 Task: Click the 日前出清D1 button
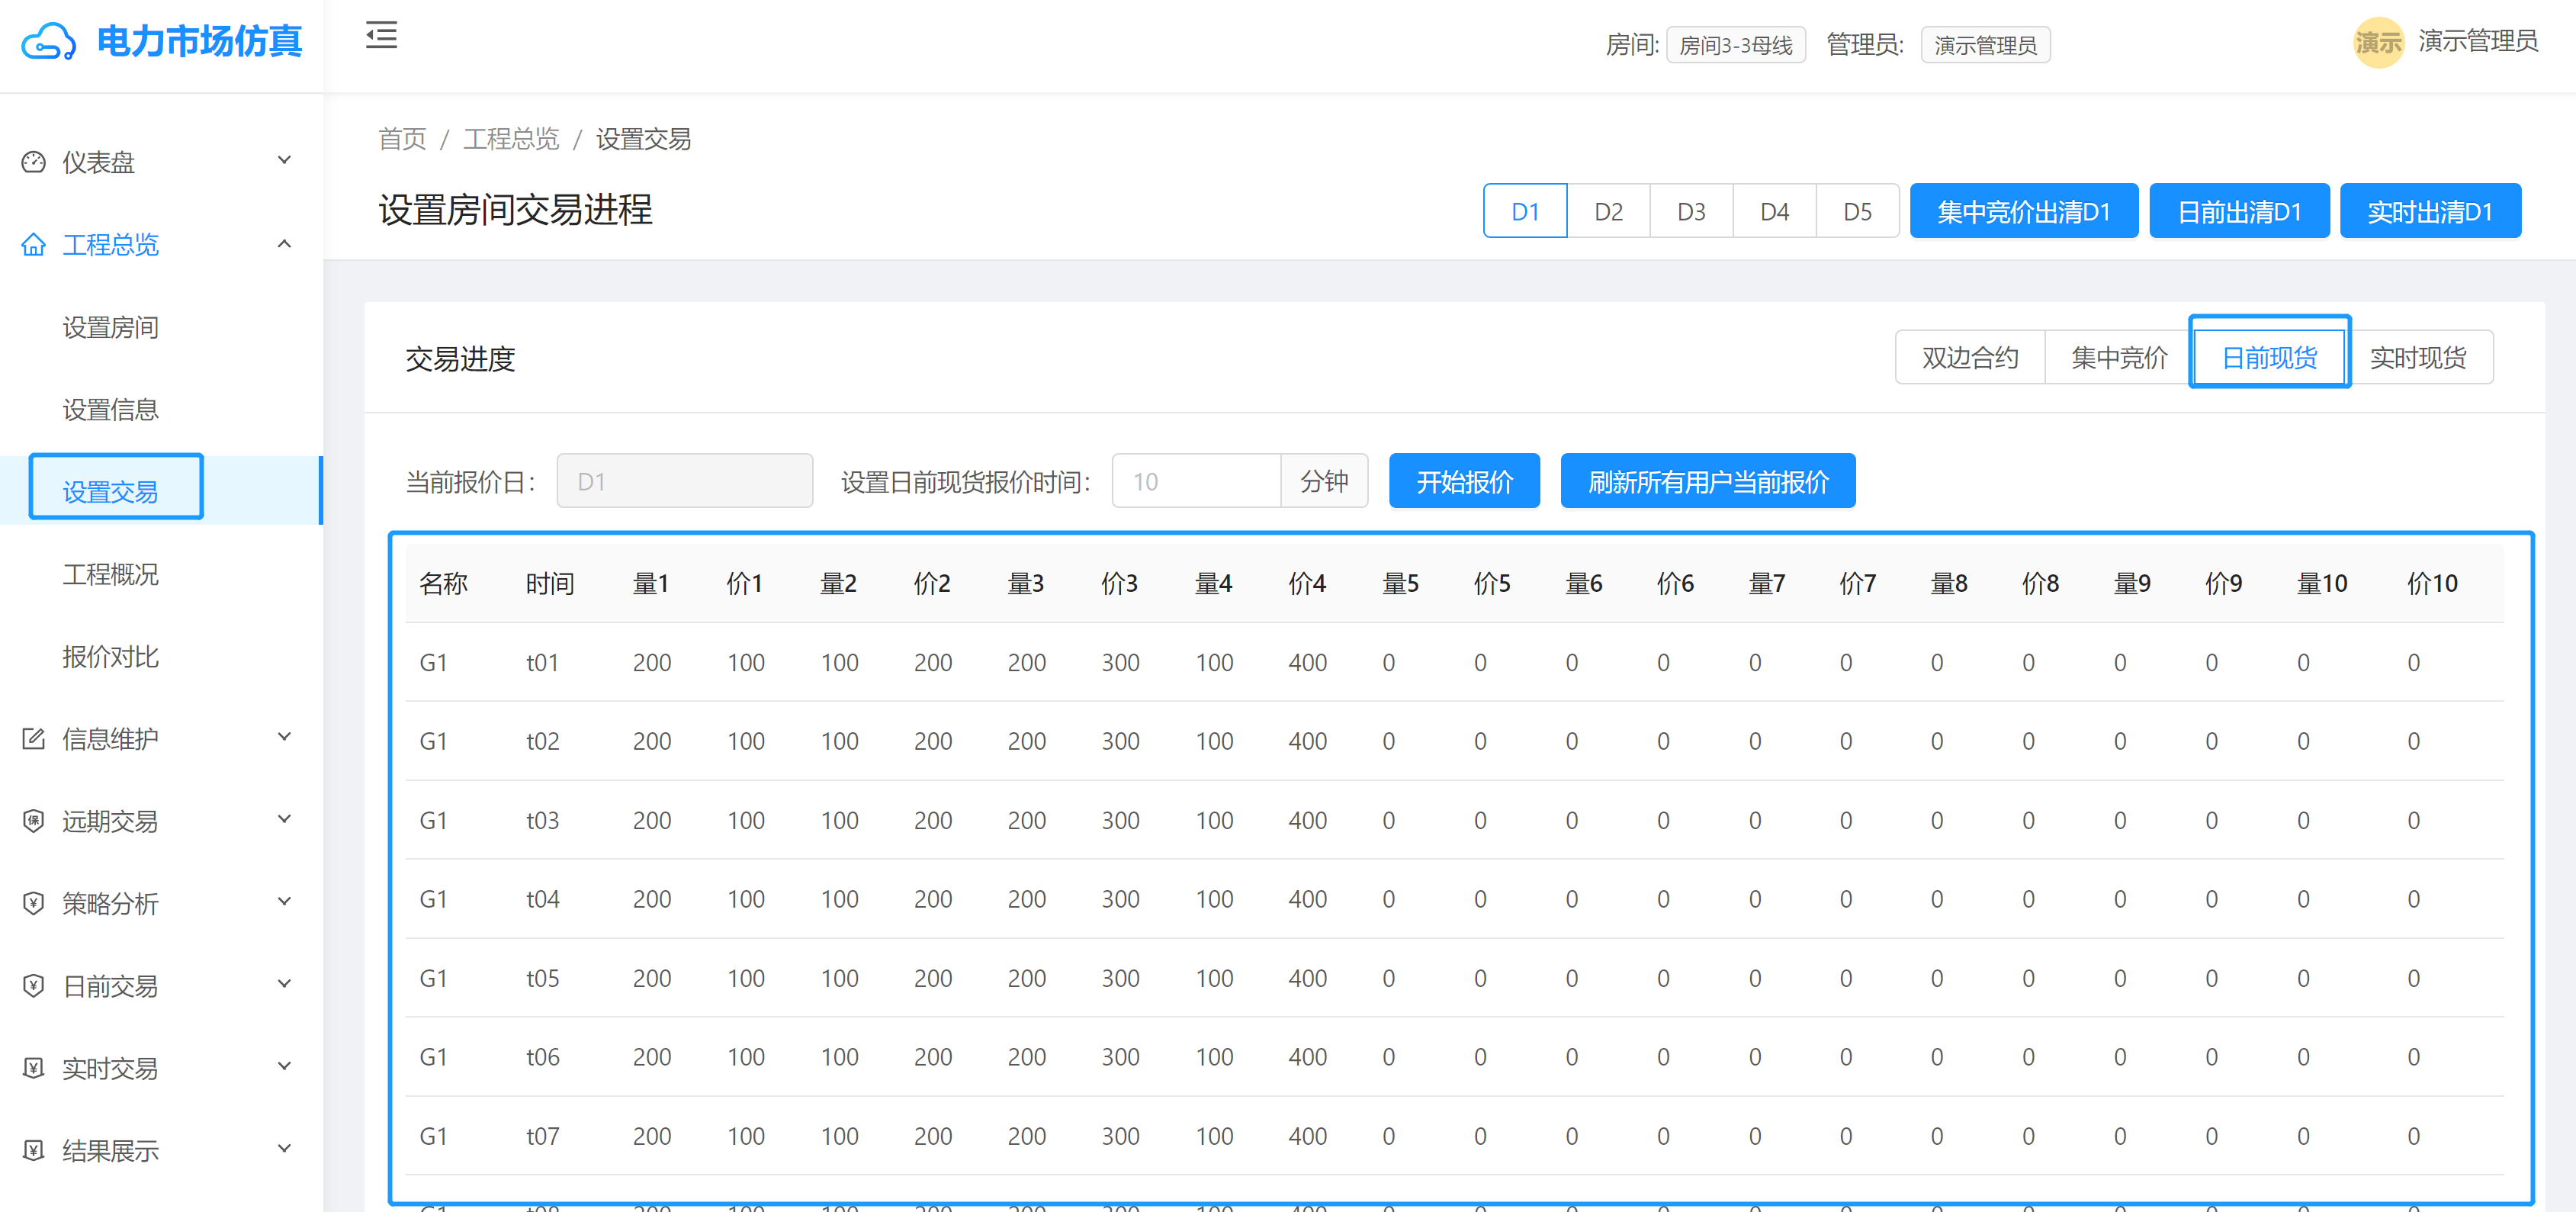click(x=2239, y=211)
